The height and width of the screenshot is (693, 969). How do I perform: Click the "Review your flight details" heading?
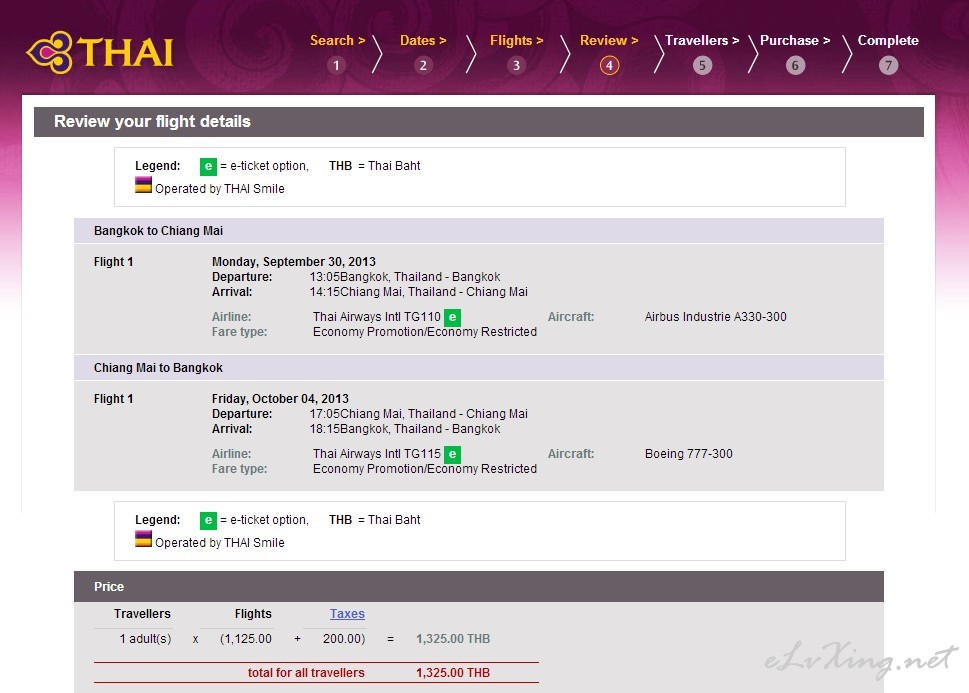(x=152, y=121)
